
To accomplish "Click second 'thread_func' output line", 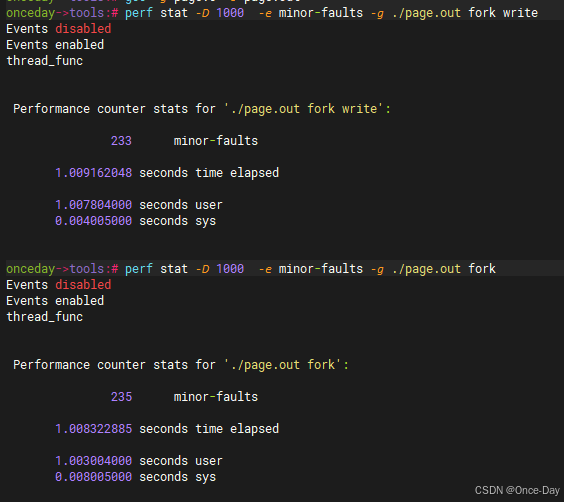I will point(45,317).
